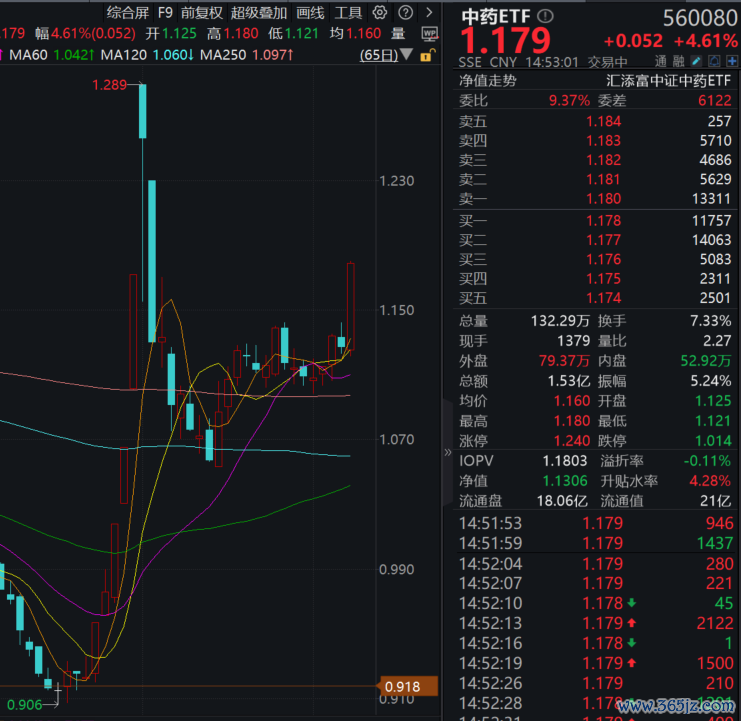Viewport: 741px width, 721px height.
Task: Open the 综合屏 view
Action: [127, 13]
